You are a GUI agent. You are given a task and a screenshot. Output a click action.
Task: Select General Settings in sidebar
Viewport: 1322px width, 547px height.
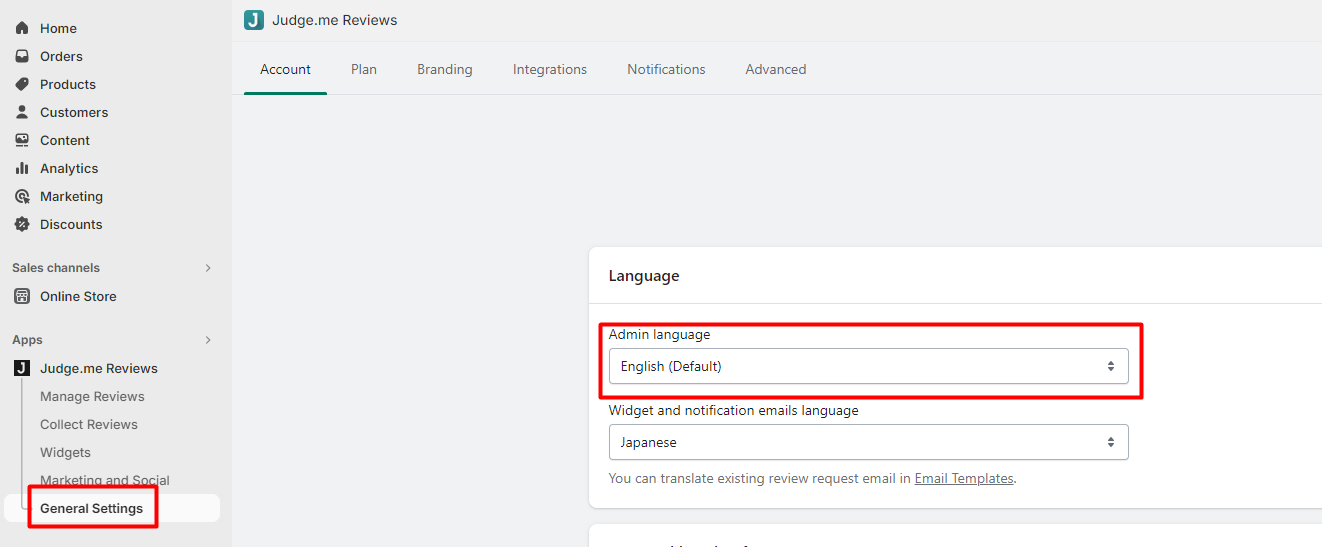click(92, 508)
